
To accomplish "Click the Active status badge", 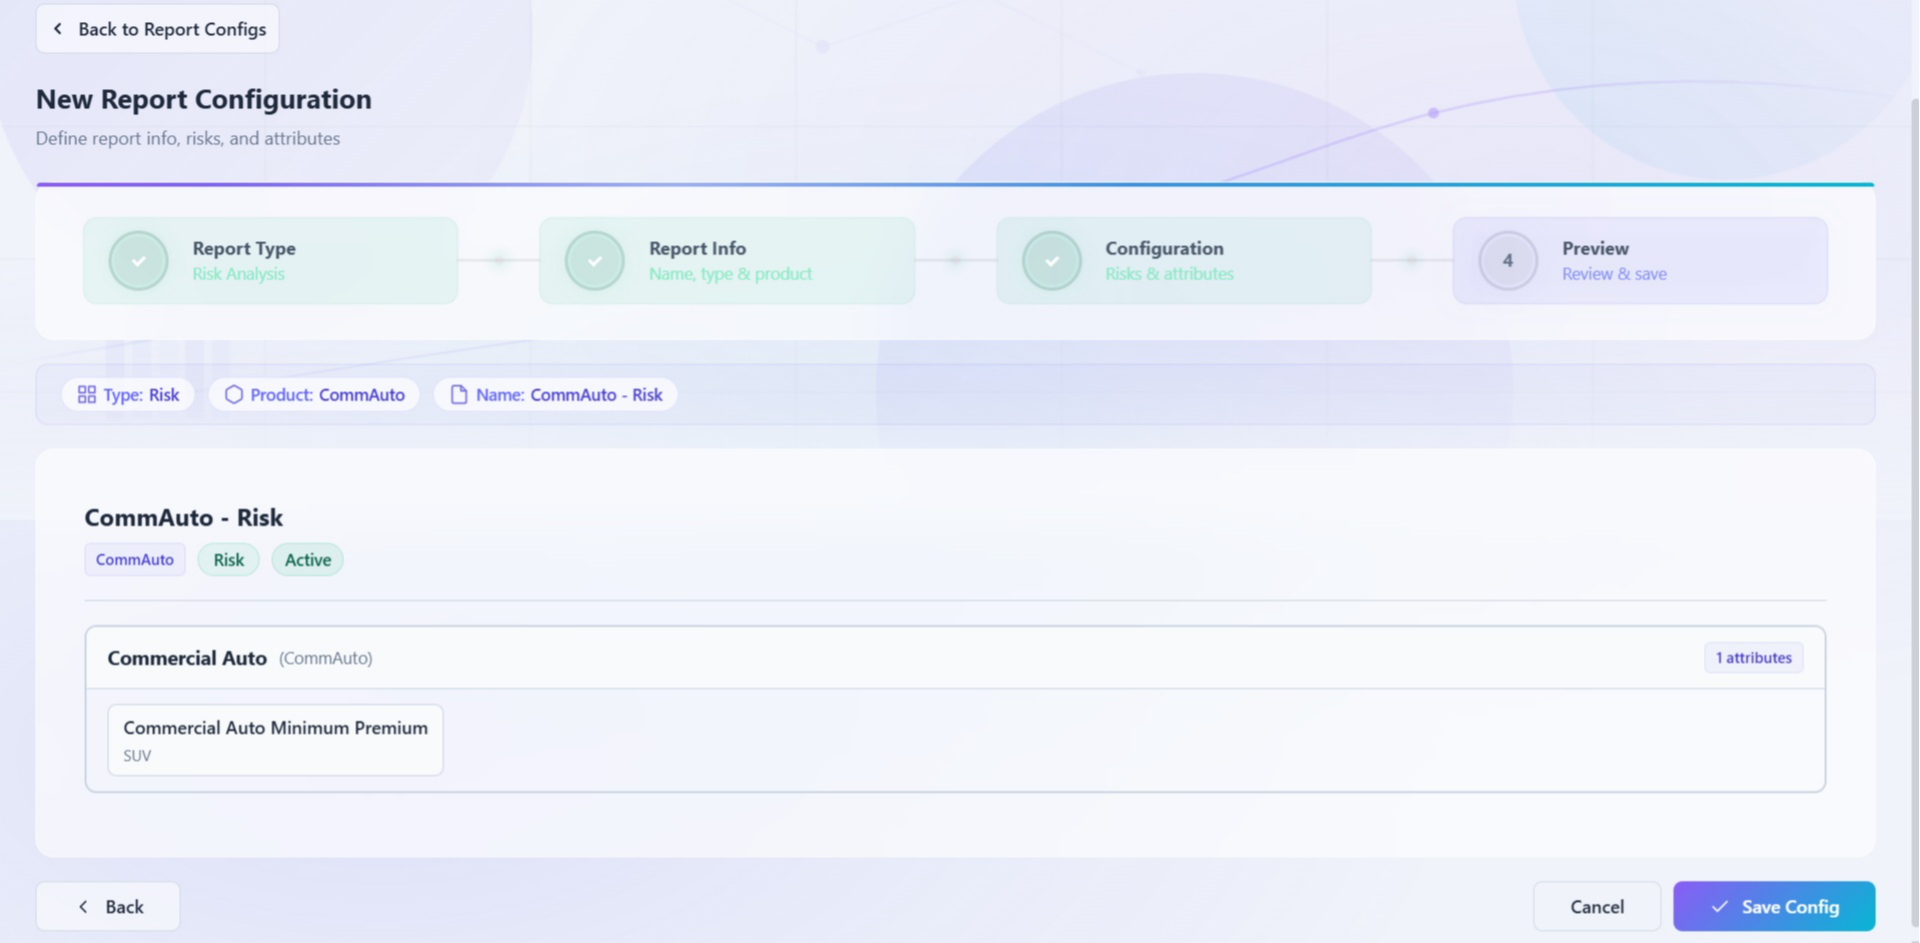I will [x=308, y=560].
